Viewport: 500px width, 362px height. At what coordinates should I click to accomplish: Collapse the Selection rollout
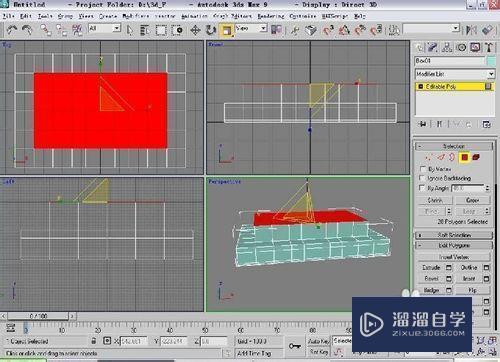coord(454,146)
